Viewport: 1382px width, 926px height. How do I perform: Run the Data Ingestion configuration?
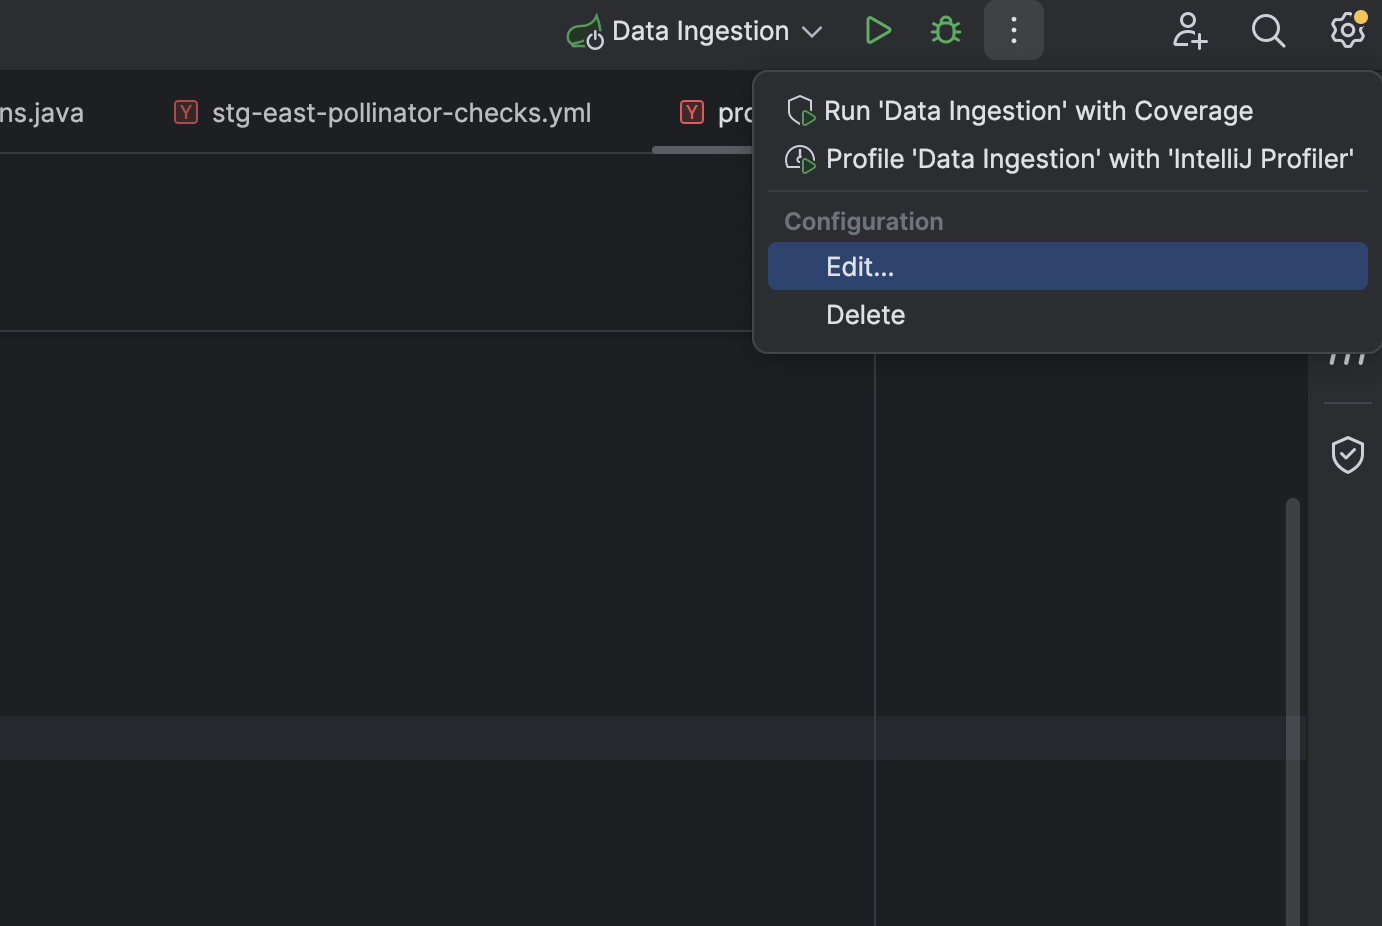pos(878,31)
